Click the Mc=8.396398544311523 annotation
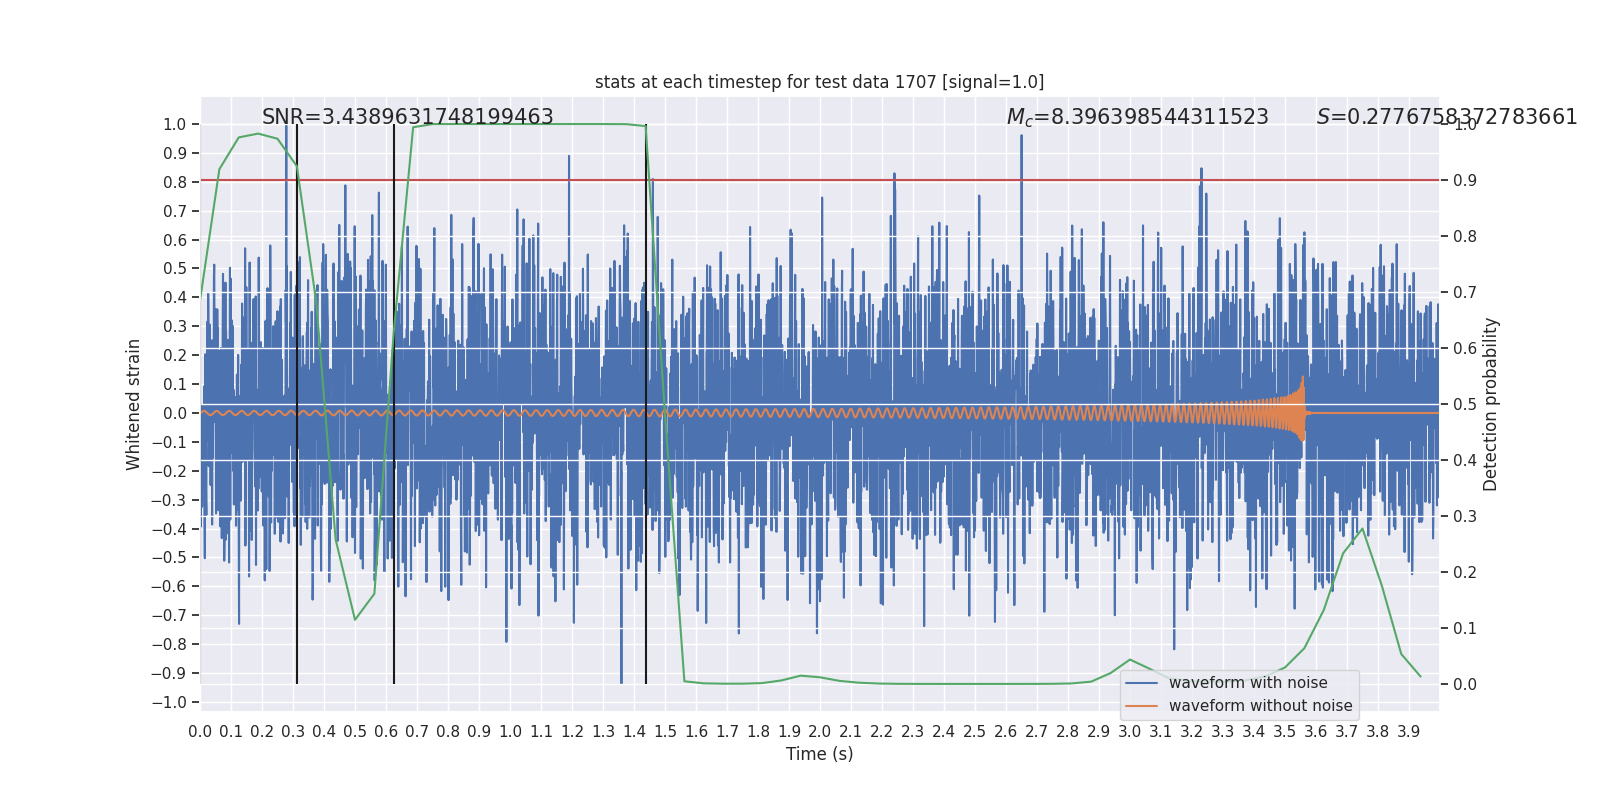 (x=1137, y=117)
